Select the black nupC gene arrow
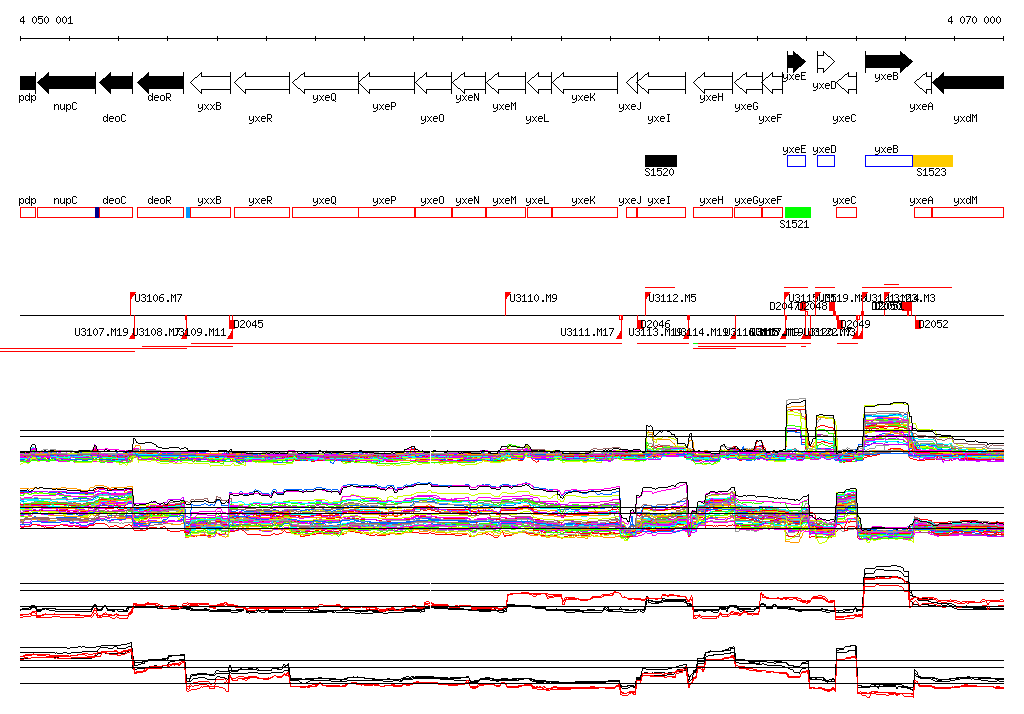 [67, 83]
